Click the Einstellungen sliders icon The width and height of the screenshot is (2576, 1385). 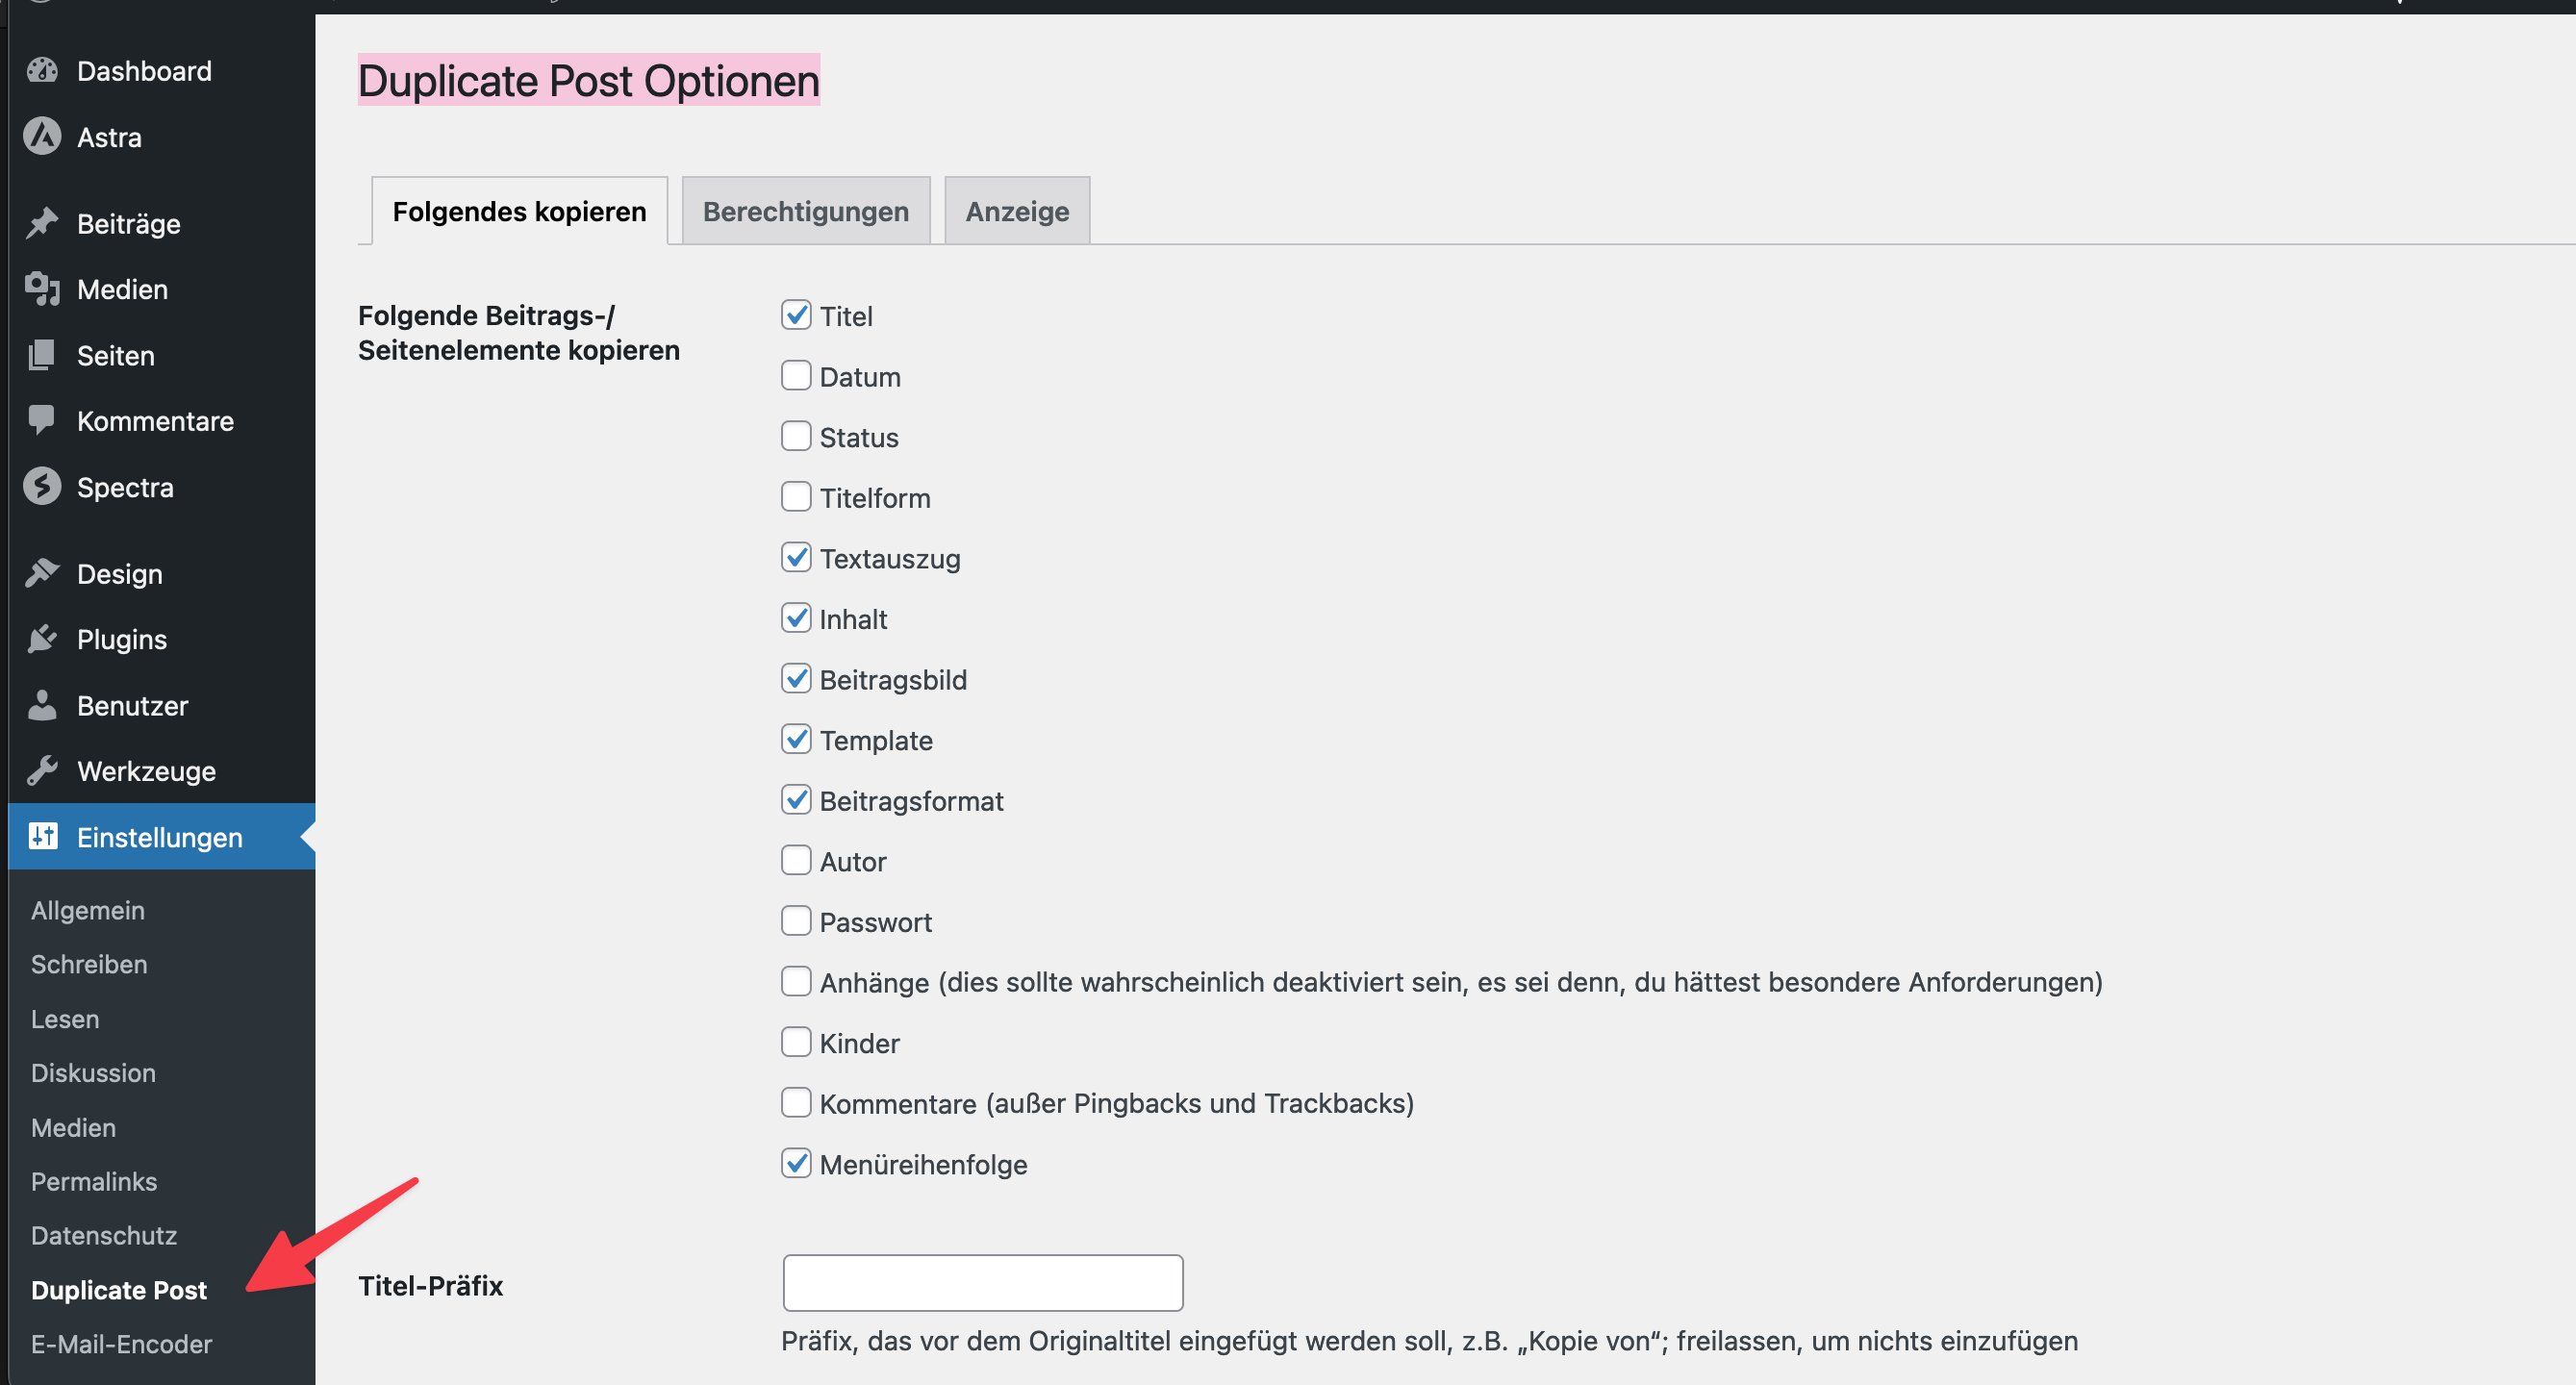tap(42, 836)
